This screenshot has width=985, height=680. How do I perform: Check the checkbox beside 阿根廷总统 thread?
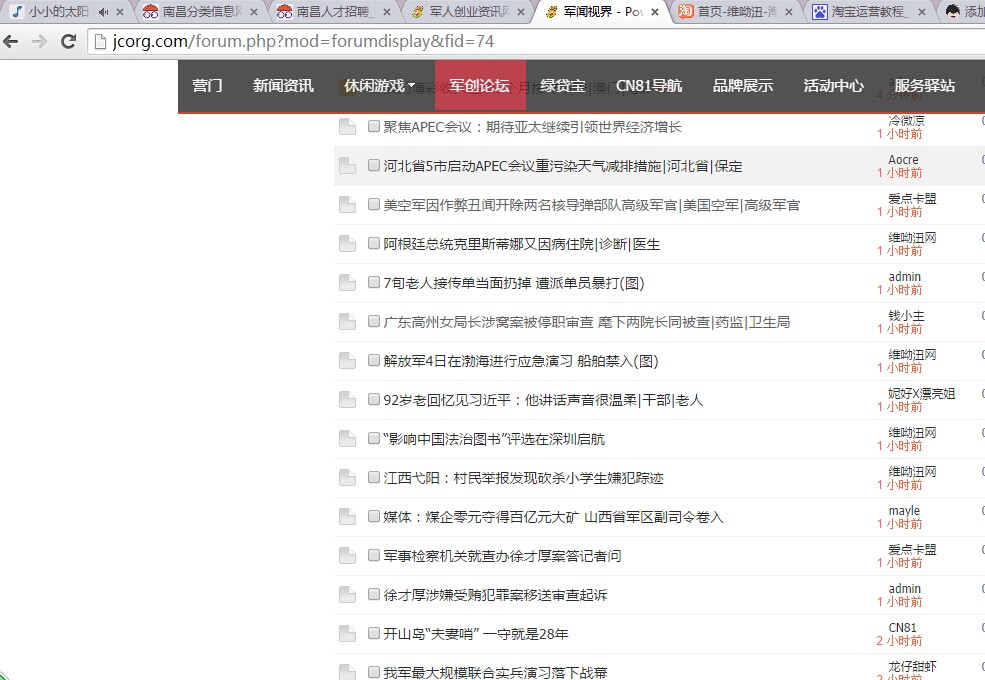(373, 244)
